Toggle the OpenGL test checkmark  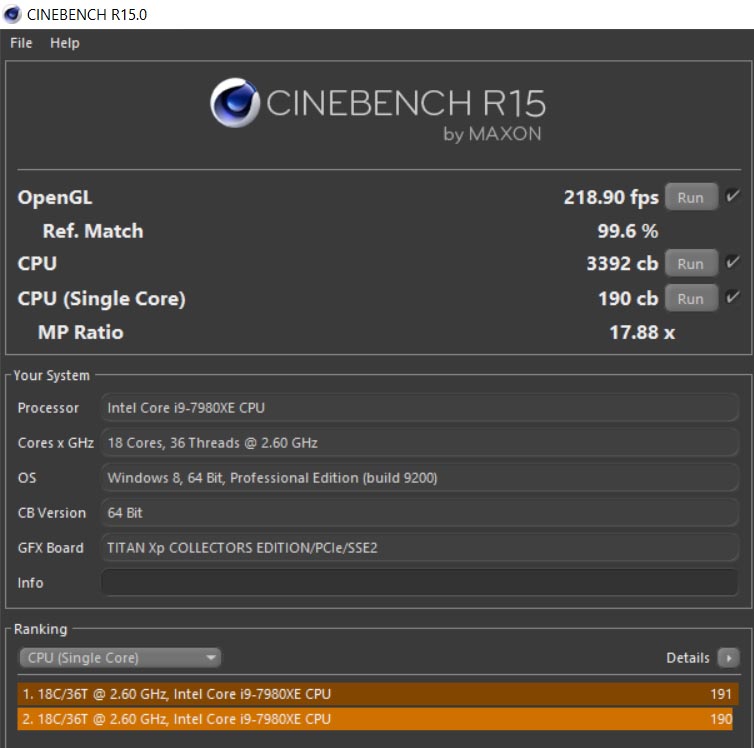(x=732, y=196)
